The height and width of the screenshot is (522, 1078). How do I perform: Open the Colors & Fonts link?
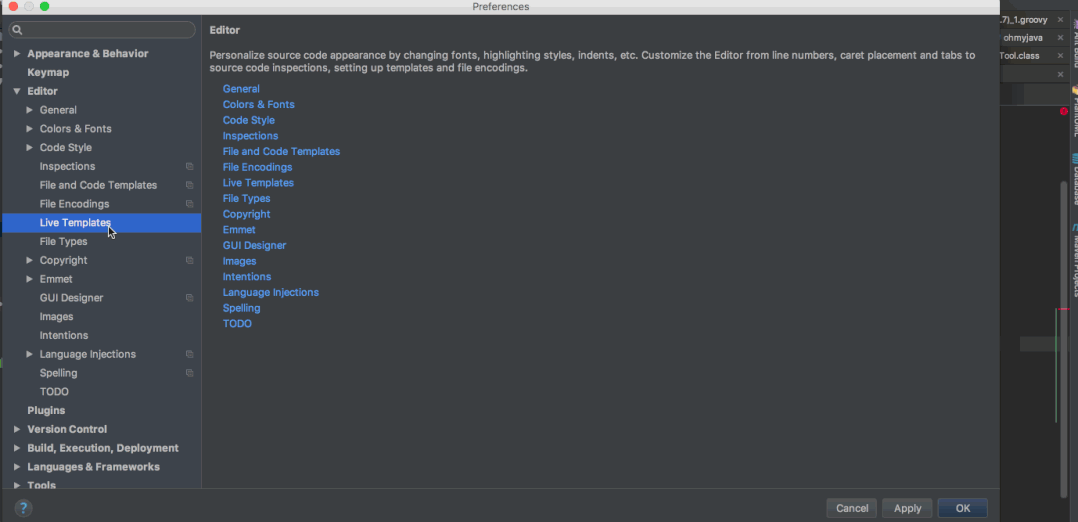coord(258,105)
